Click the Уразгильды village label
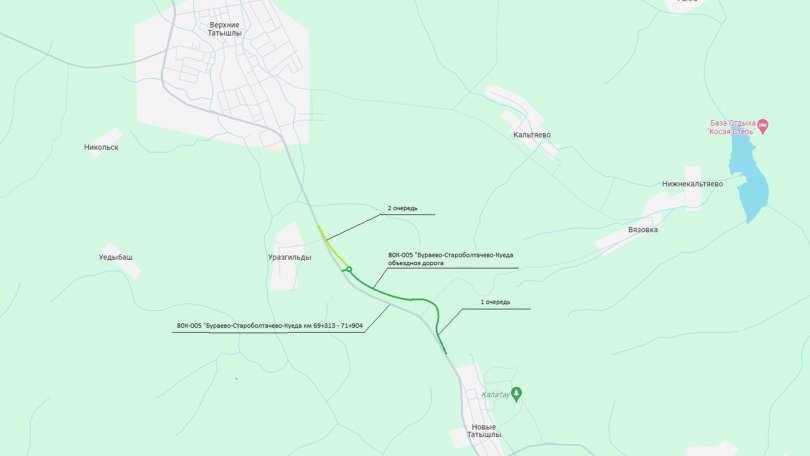This screenshot has width=810, height=456. pyautogui.click(x=290, y=257)
